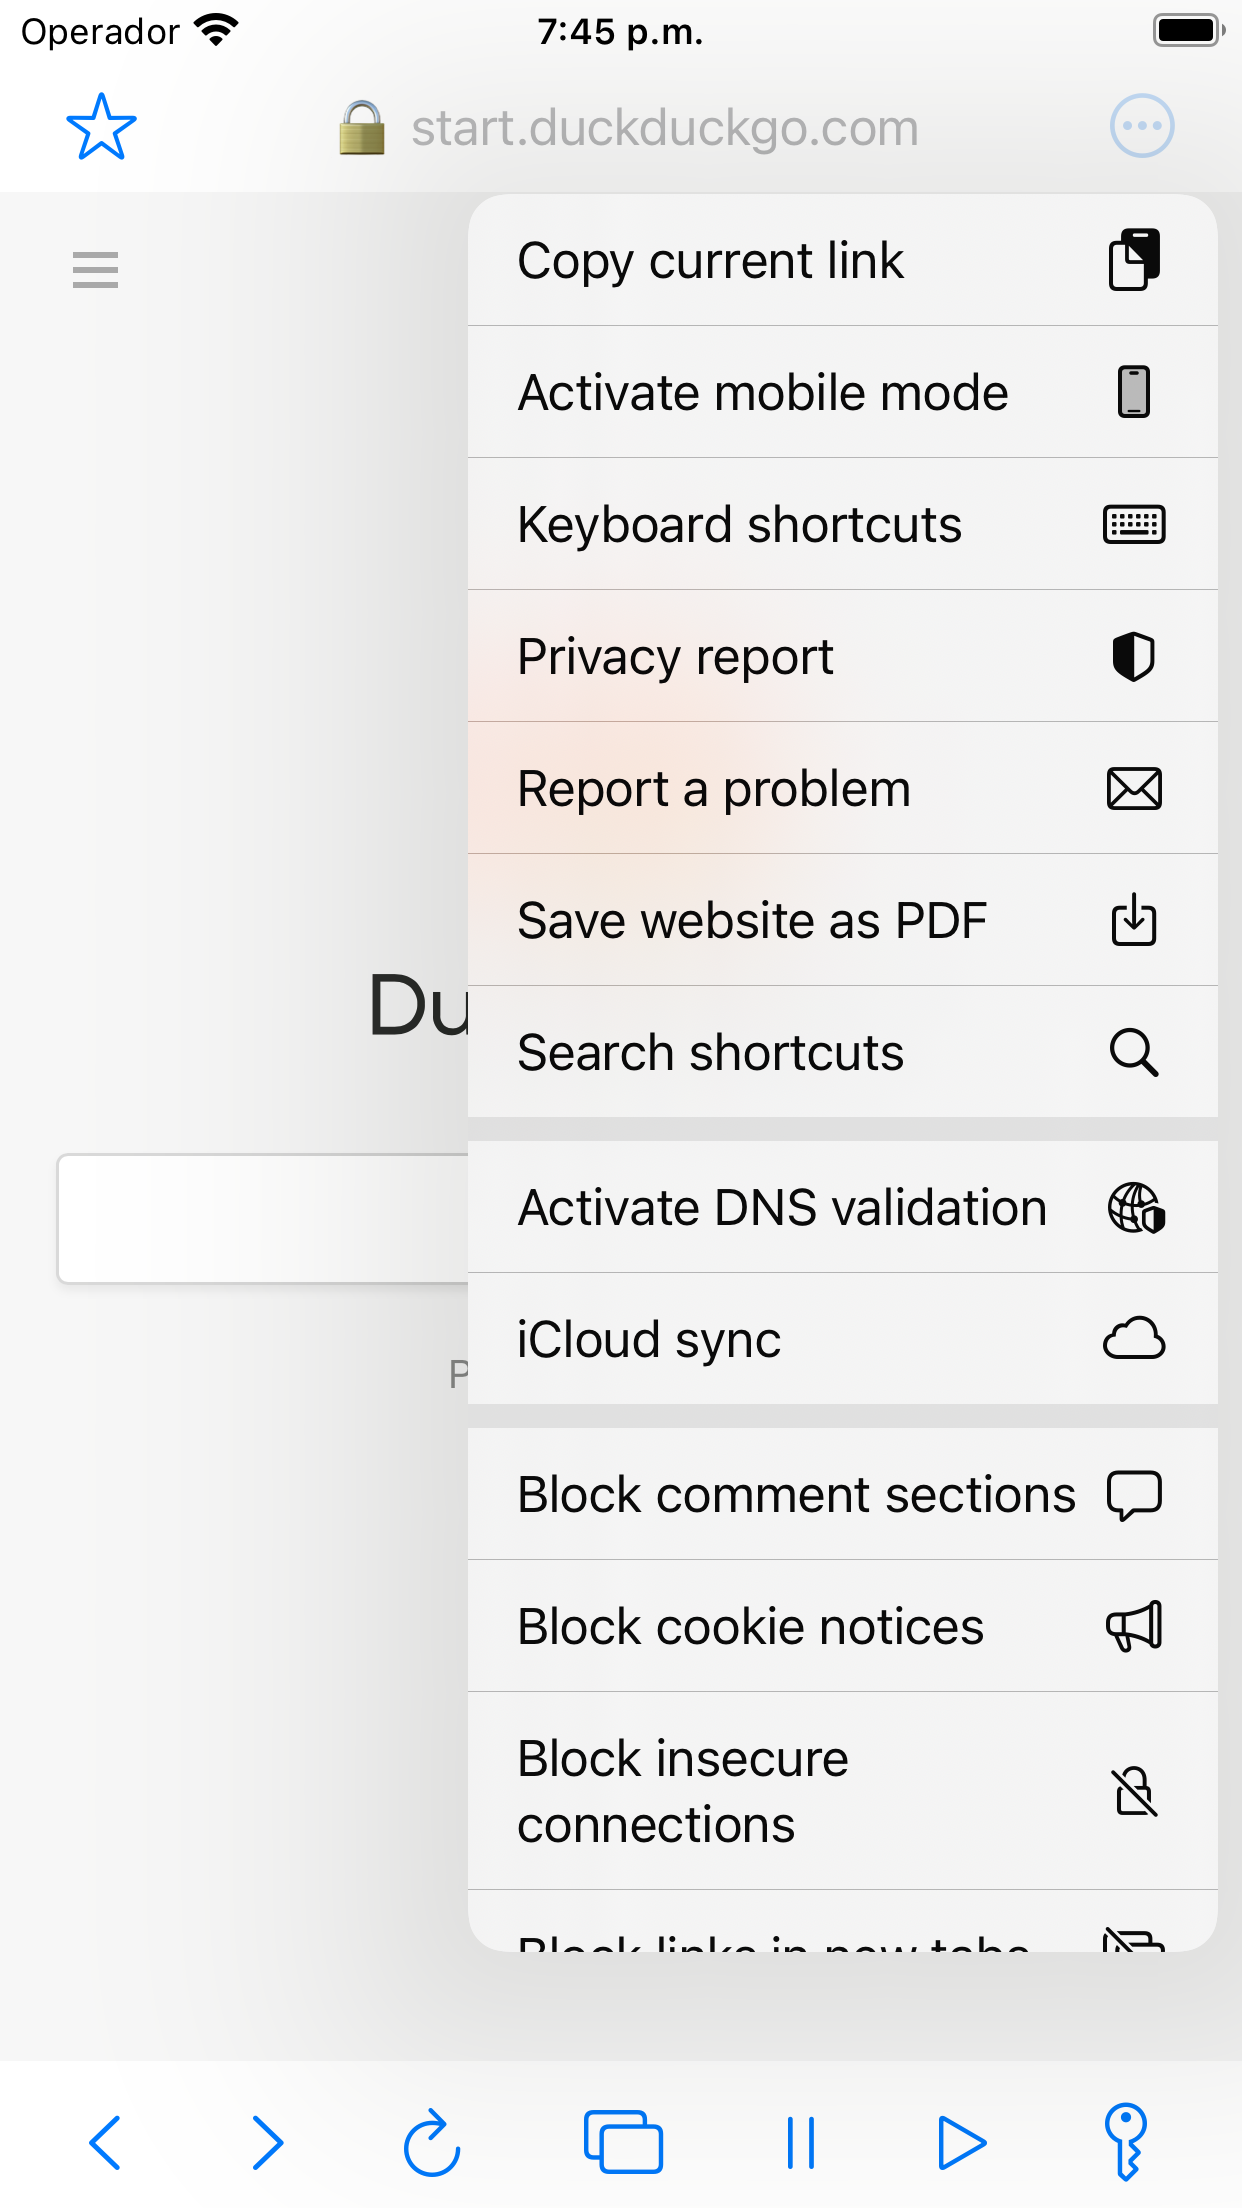Go back with the left arrow
The width and height of the screenshot is (1242, 2208).
coord(105,2142)
